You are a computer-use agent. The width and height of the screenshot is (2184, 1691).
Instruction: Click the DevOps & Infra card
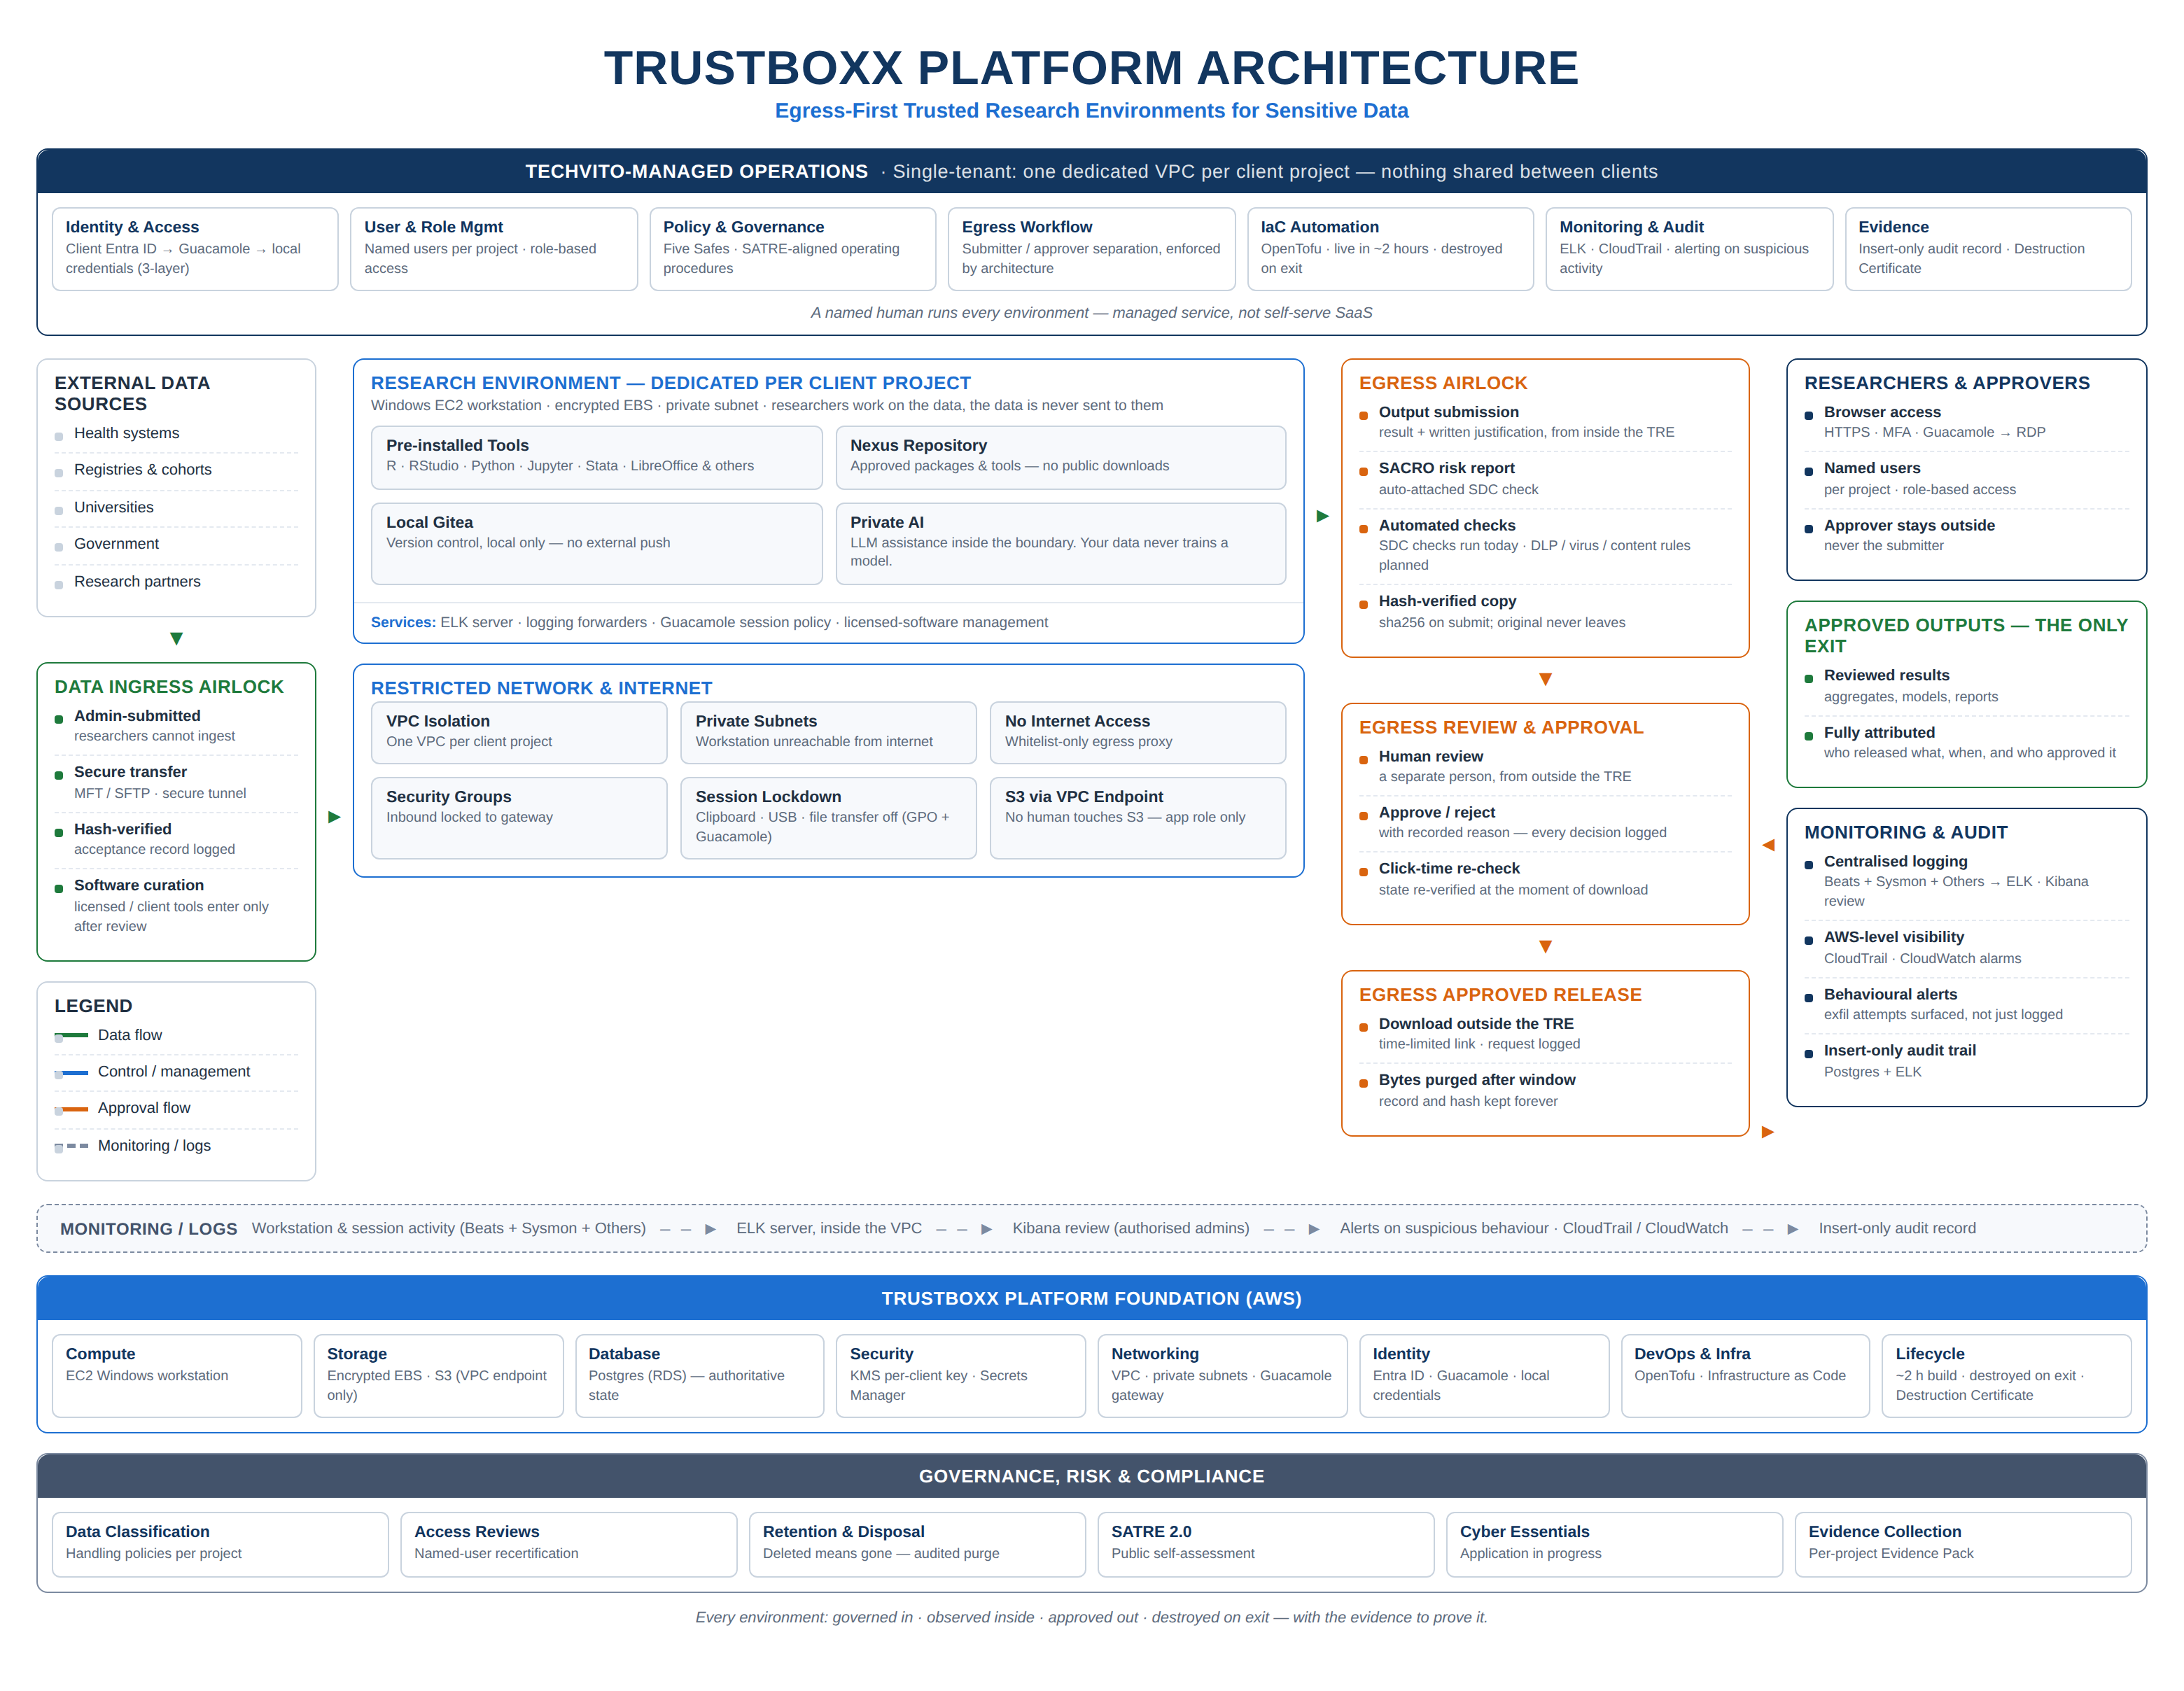(x=1745, y=1376)
